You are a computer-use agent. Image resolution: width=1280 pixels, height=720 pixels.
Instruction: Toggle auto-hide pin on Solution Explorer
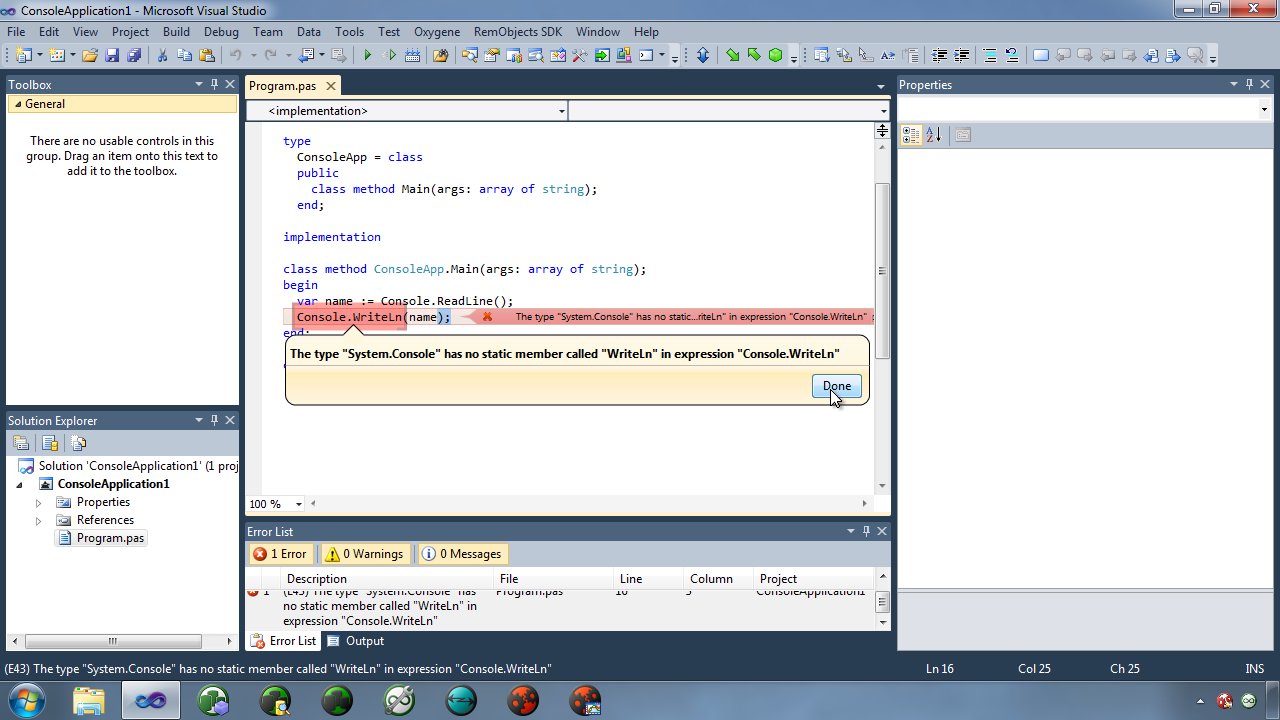213,421
